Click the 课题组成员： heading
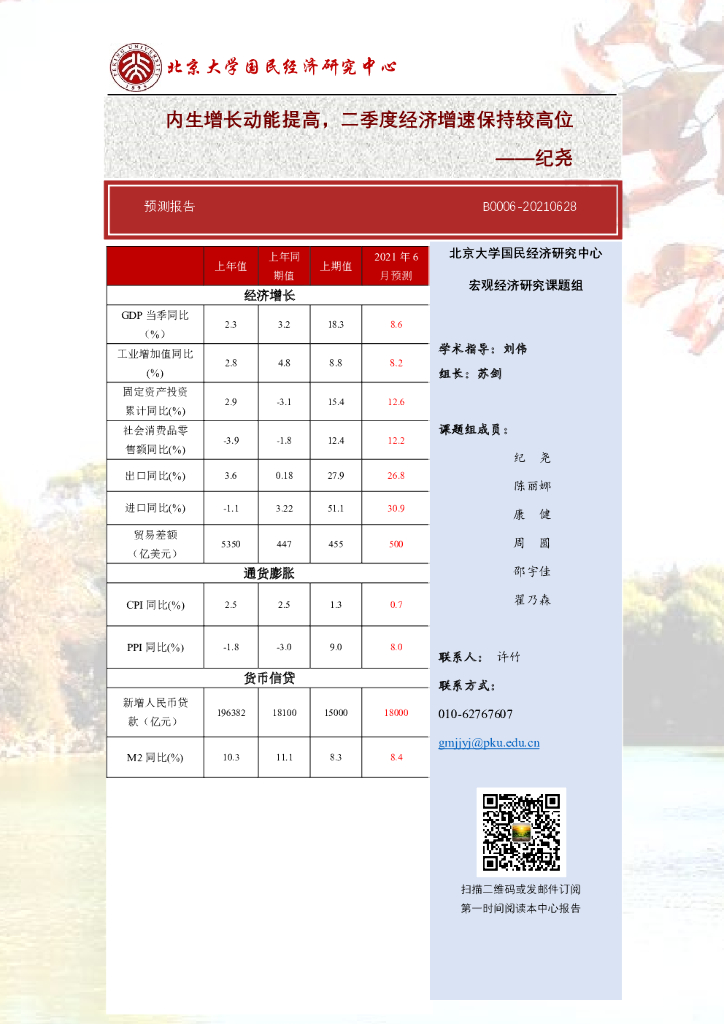This screenshot has height=1024, width=724. click(473, 429)
